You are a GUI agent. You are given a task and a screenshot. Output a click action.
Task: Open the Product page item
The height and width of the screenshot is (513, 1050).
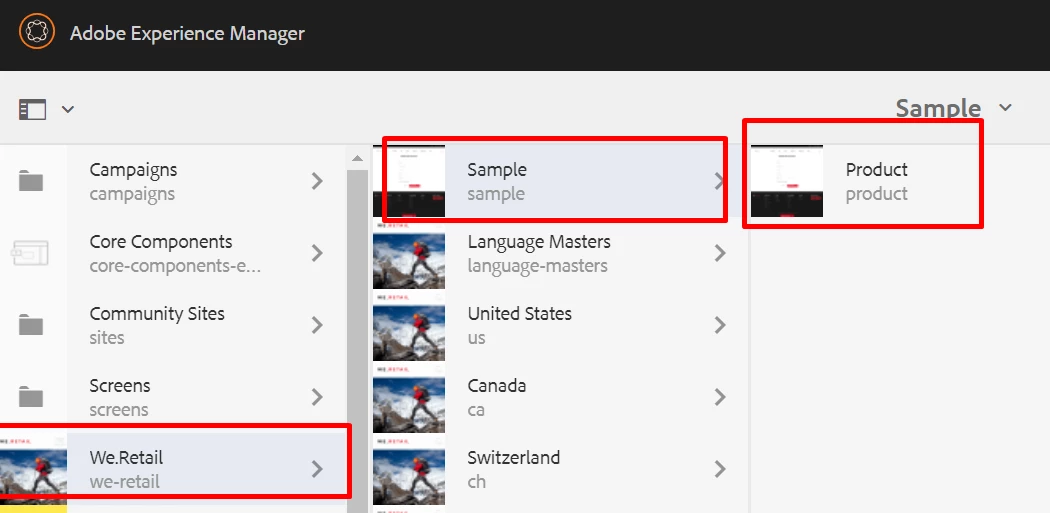[x=900, y=181]
